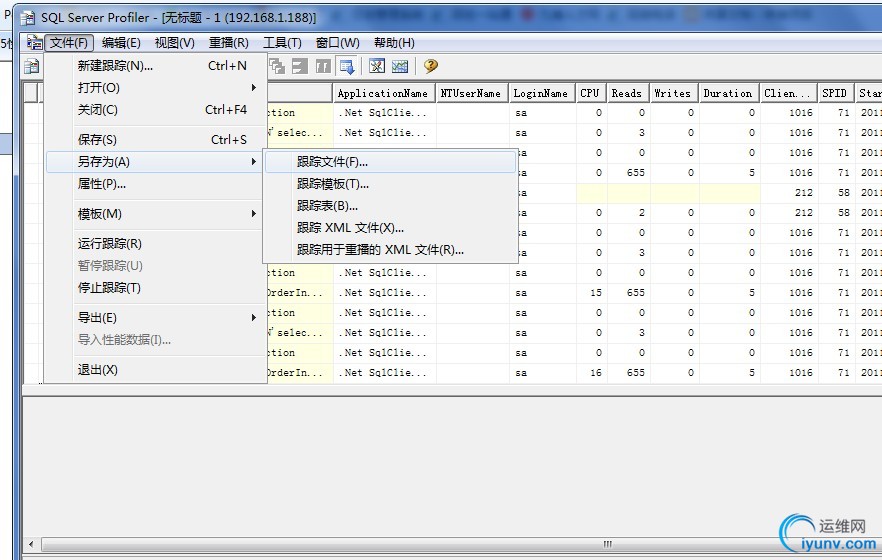Click the horizontal scrollbar left arrow
This screenshot has width=882, height=560.
[31, 544]
